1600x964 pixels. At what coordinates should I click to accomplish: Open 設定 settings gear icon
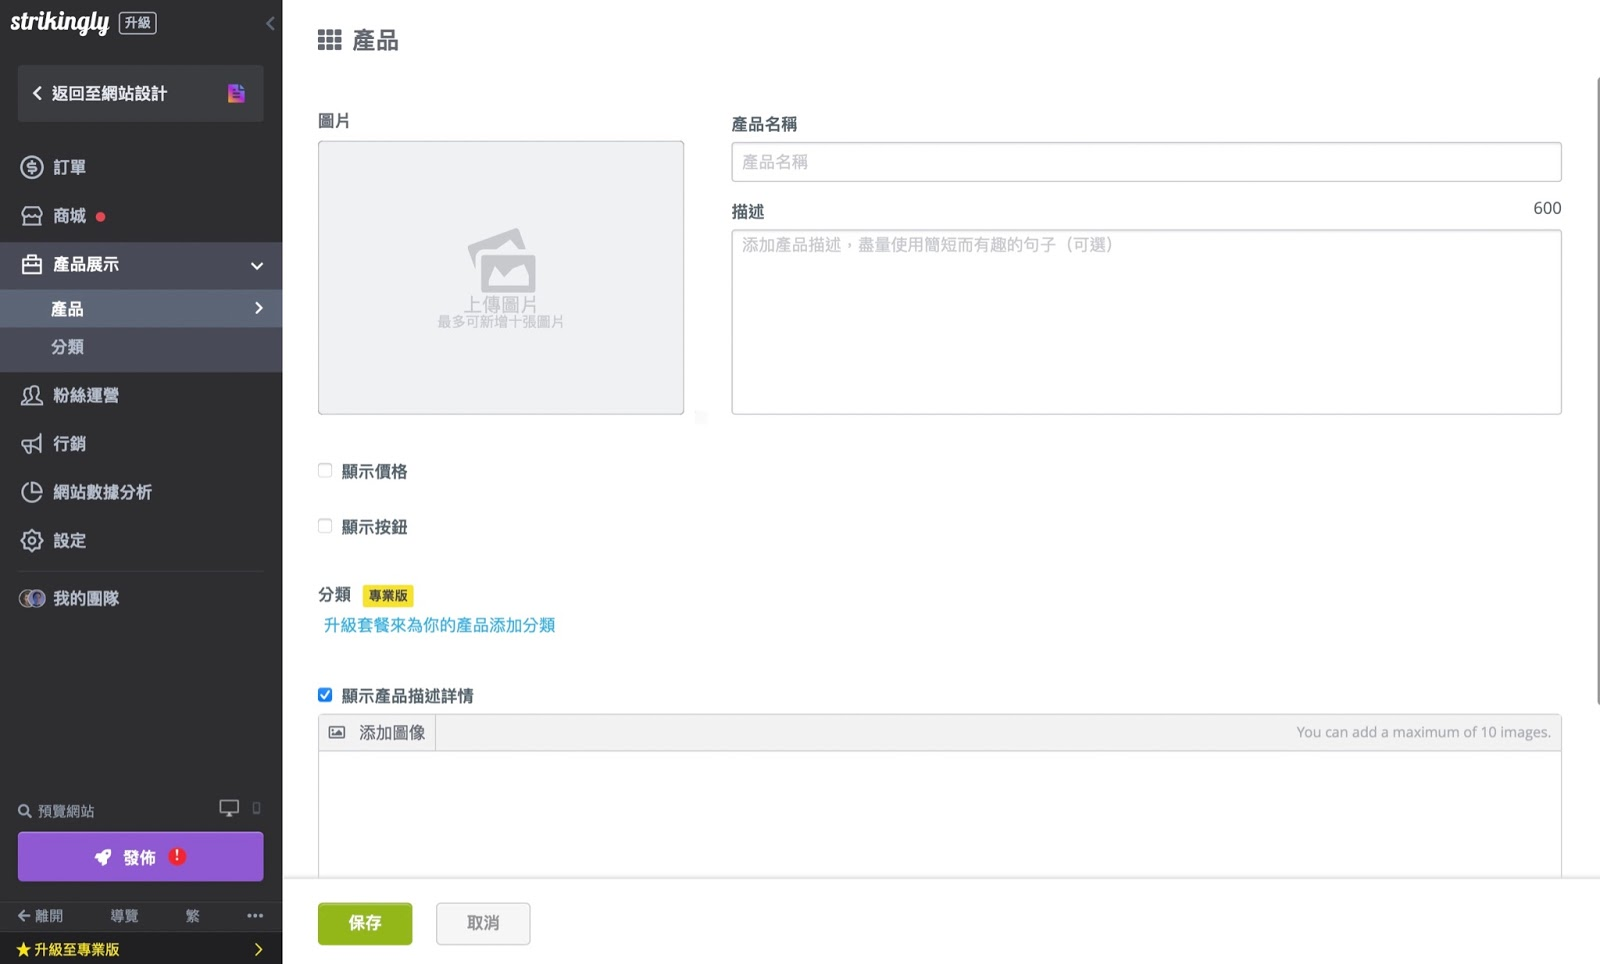click(x=32, y=541)
